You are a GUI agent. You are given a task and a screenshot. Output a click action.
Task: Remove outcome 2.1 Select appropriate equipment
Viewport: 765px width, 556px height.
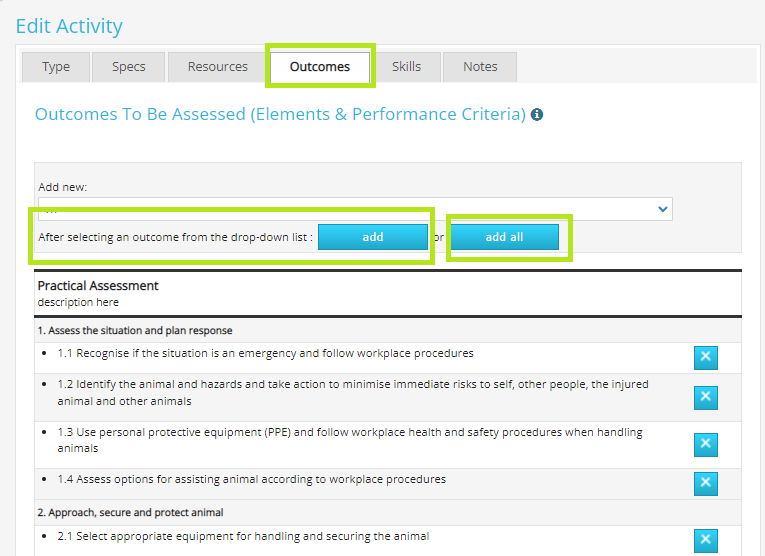pos(705,541)
